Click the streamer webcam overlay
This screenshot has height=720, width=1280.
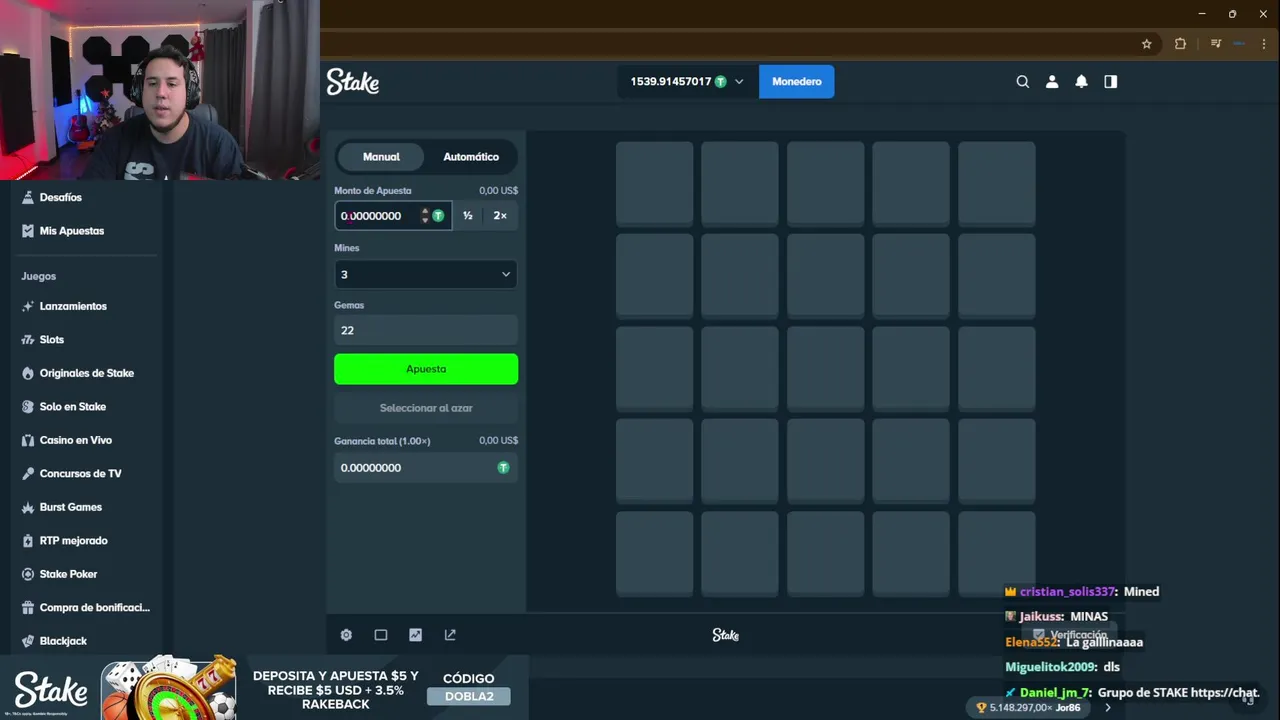[x=160, y=90]
